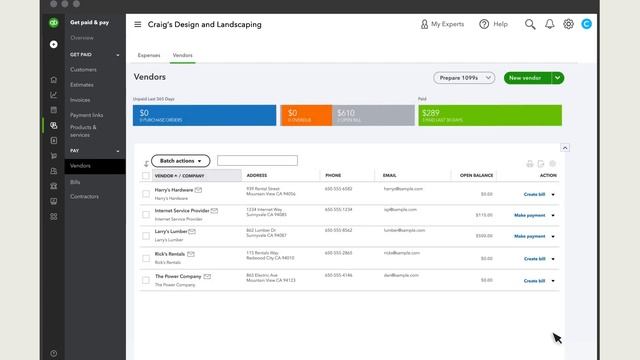The image size is (640, 360).
Task: Click the Get paid & pay rail icon
Action: 53,125
